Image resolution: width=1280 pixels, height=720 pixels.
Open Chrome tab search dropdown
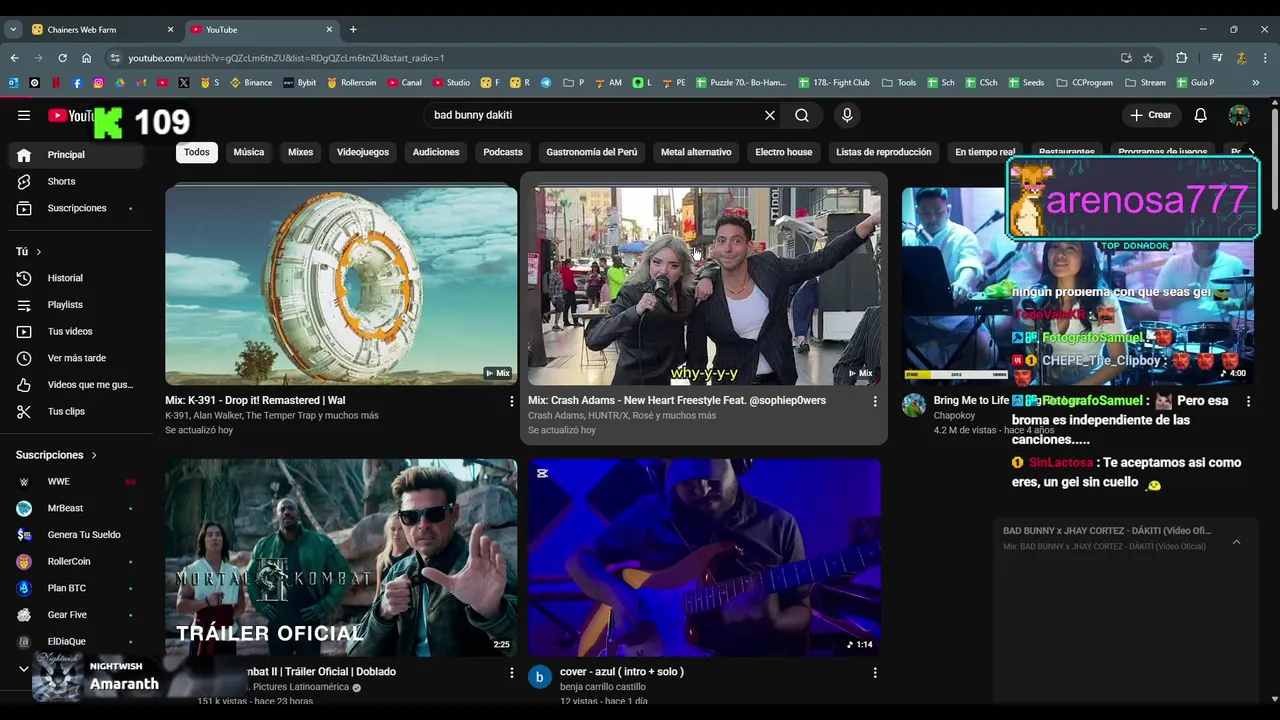14,30
